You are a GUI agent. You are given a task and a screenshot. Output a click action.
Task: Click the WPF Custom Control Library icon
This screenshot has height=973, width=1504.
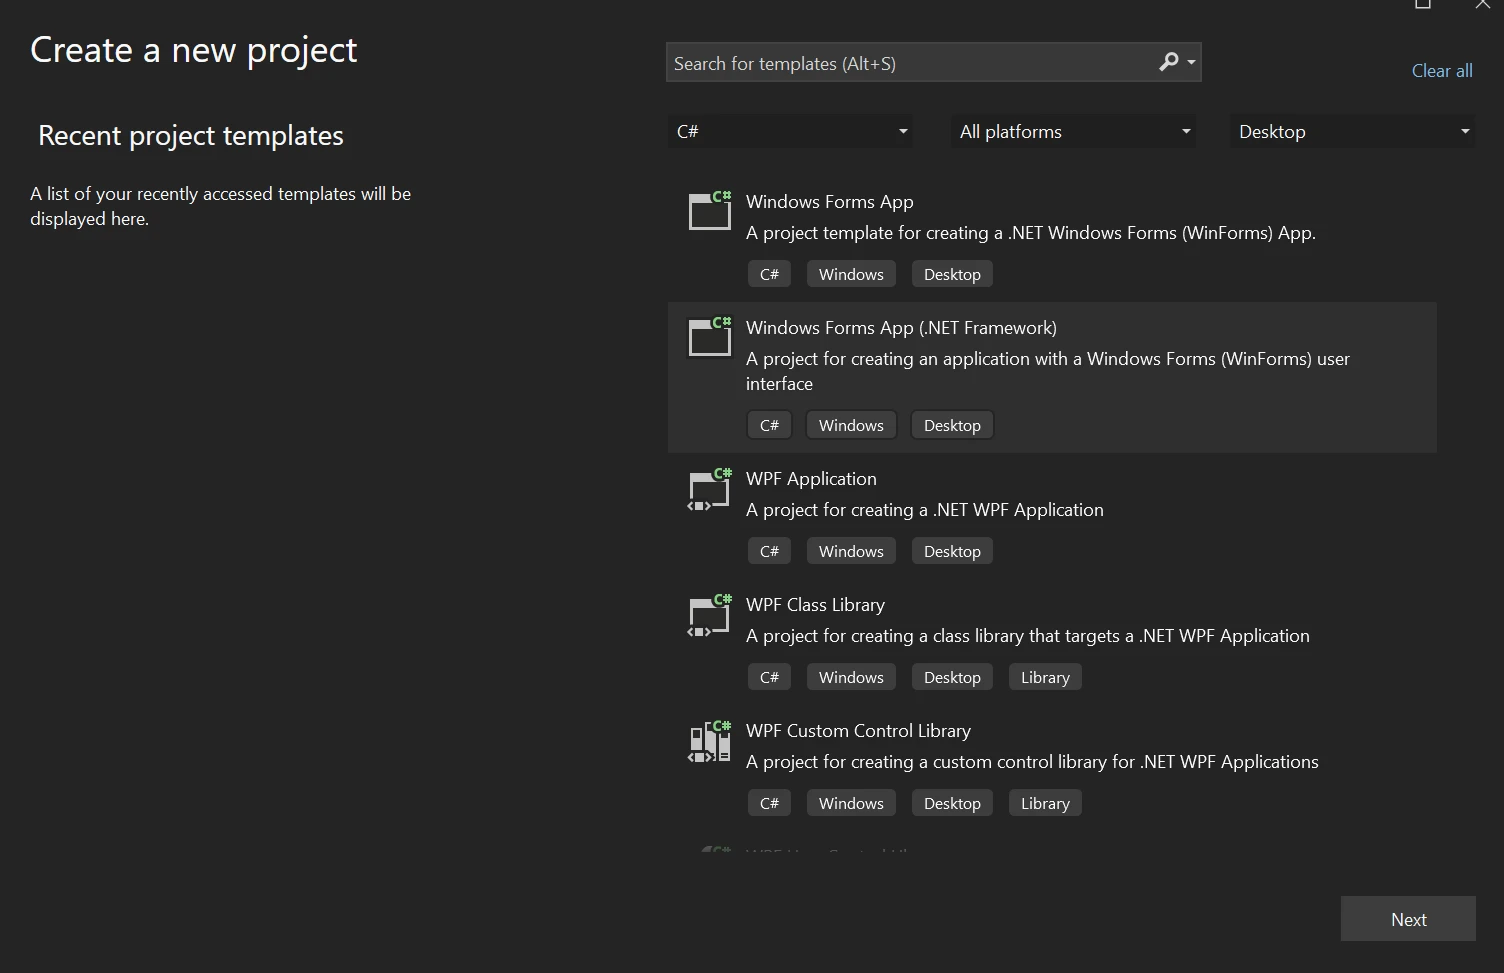[x=710, y=741]
